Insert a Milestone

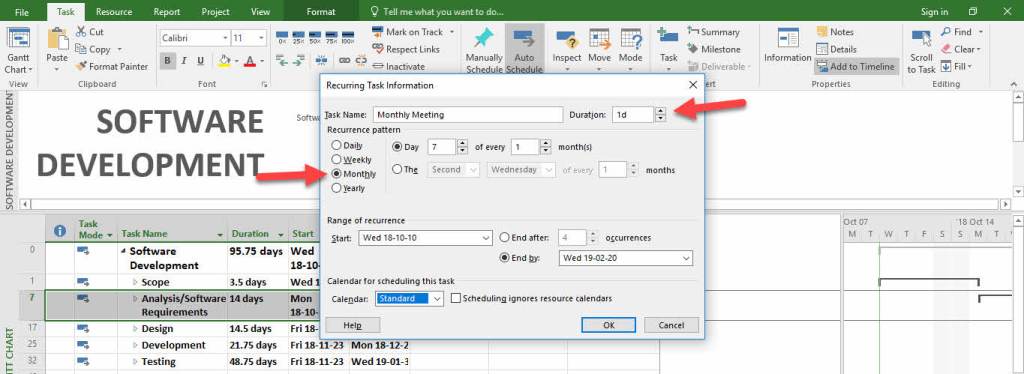coord(714,49)
